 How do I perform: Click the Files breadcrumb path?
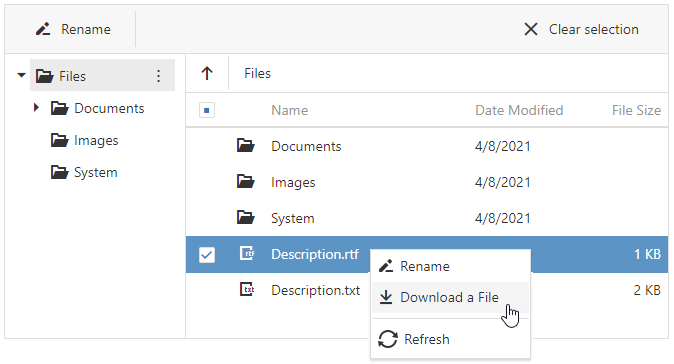click(x=257, y=73)
